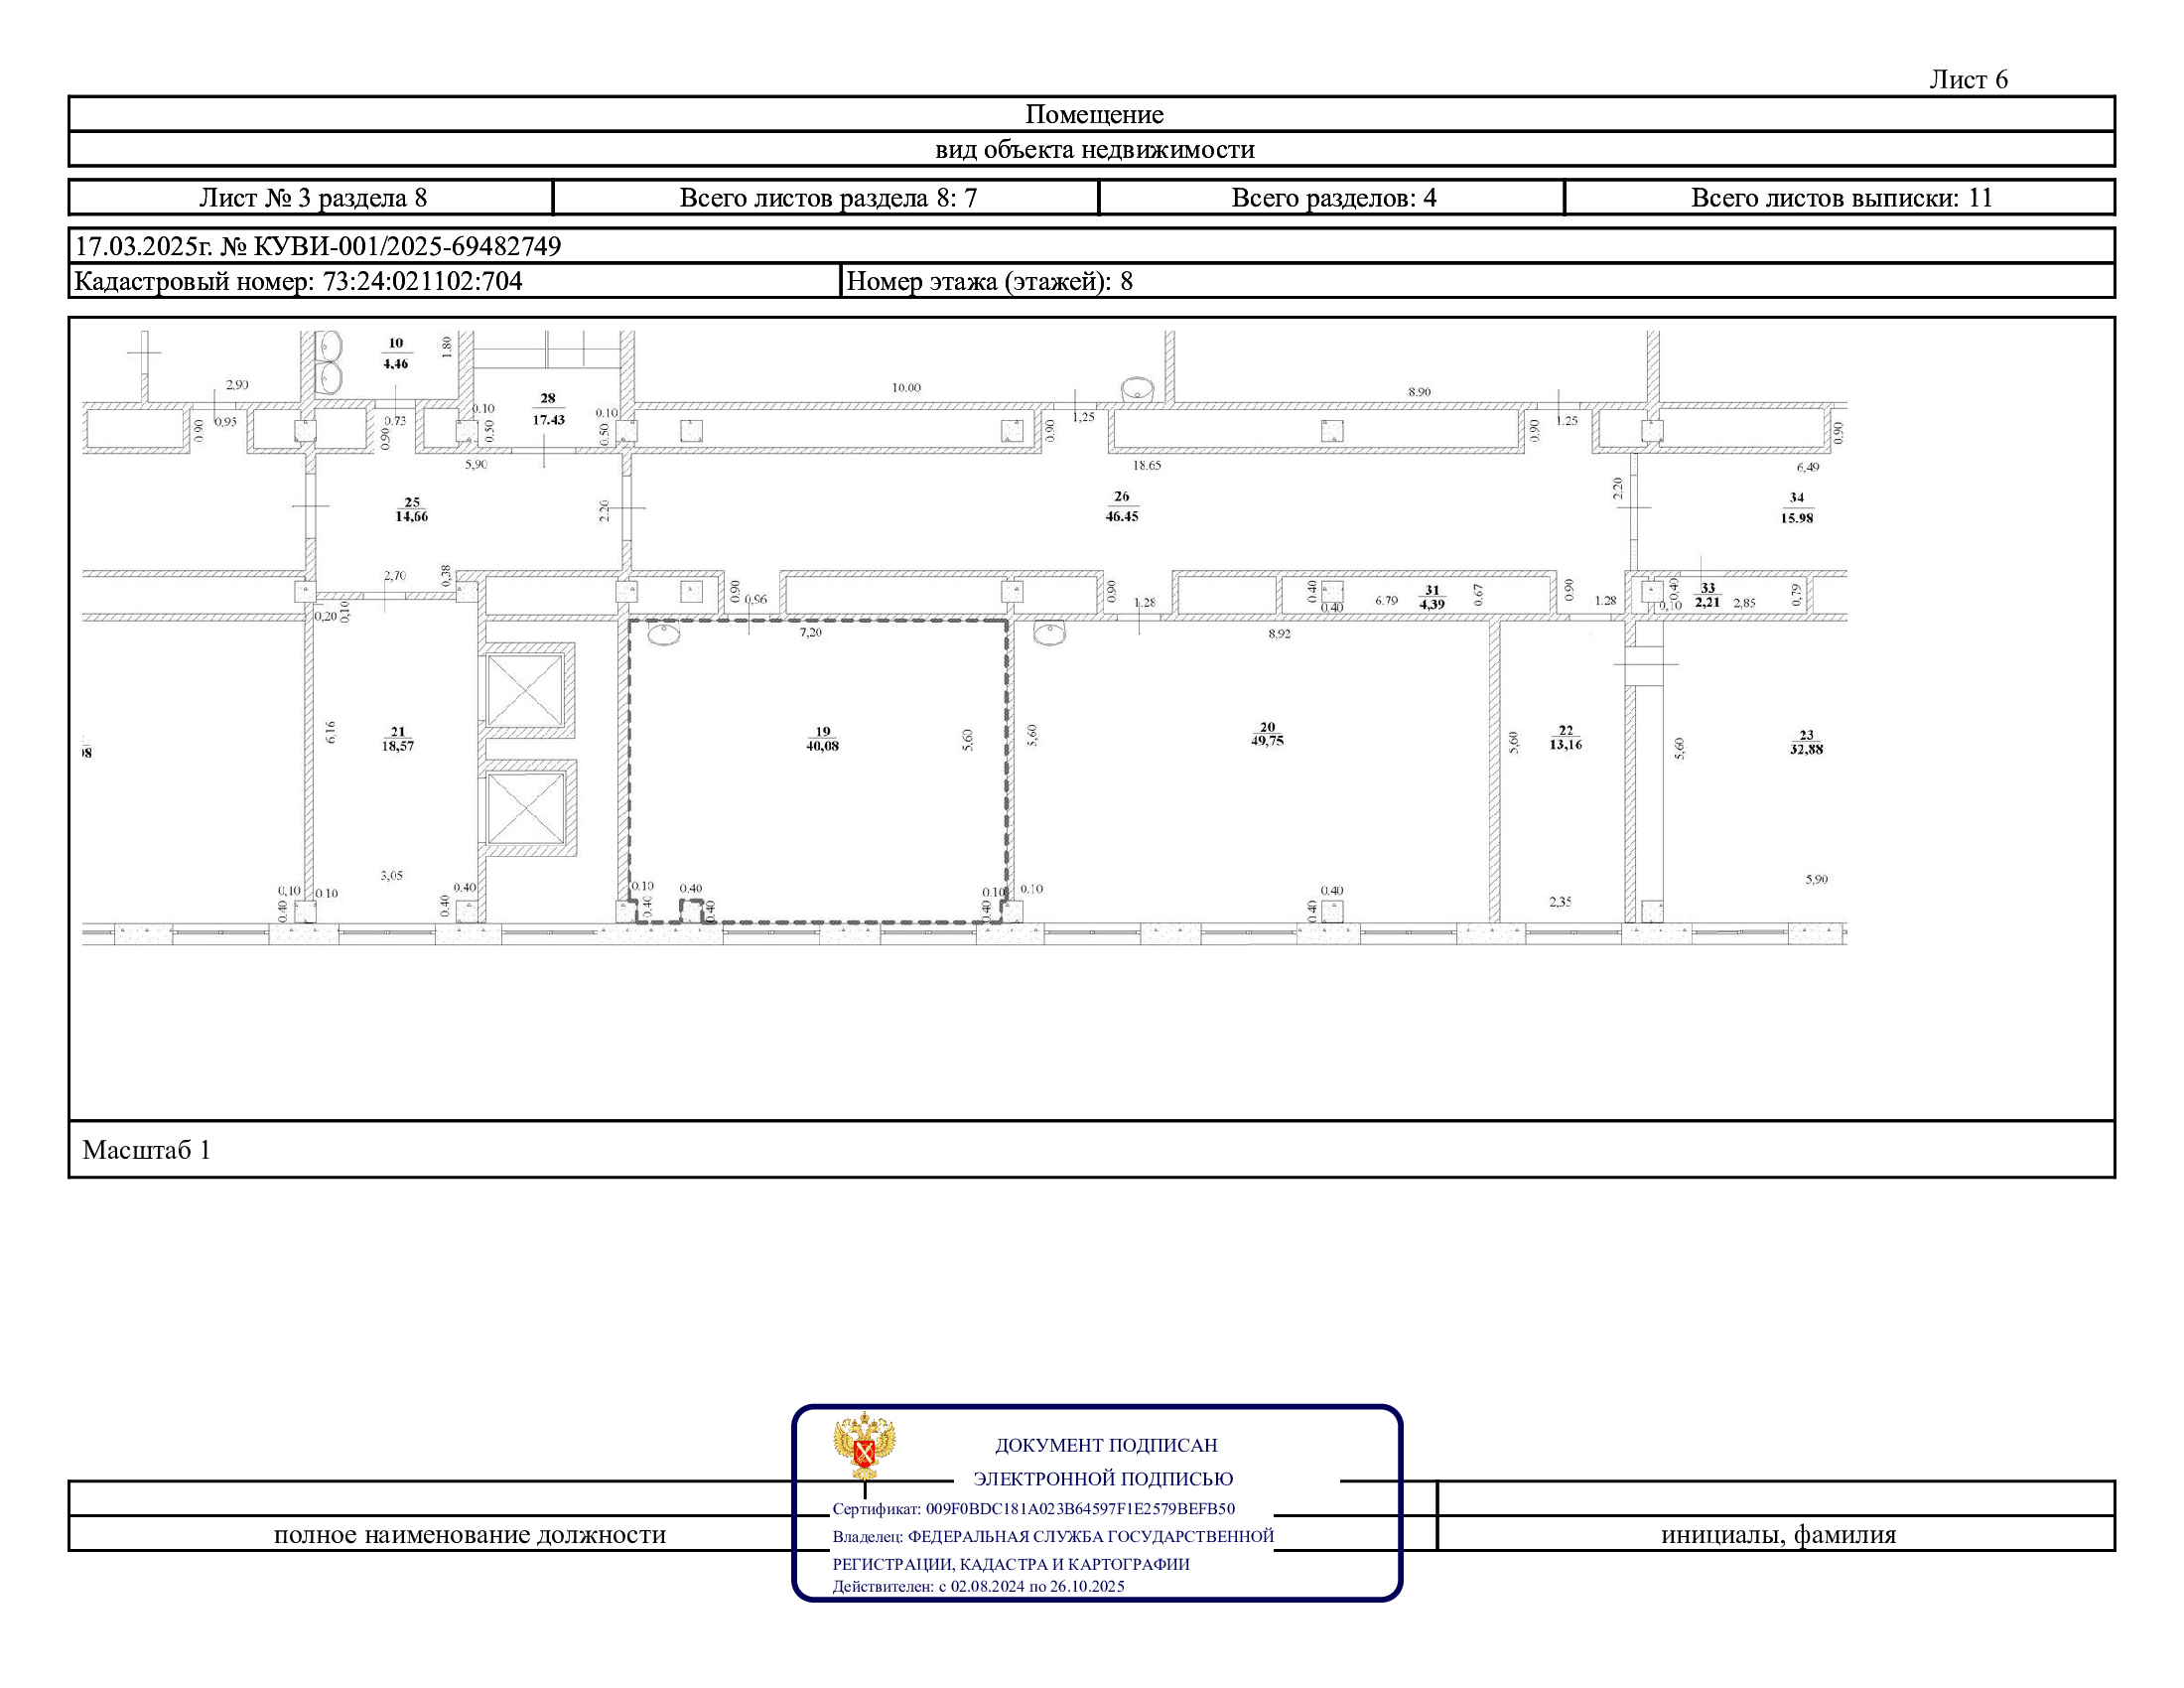Click the 'Масштаб 1' scale label
Screen dimensions: 2184x1688
pos(146,1150)
